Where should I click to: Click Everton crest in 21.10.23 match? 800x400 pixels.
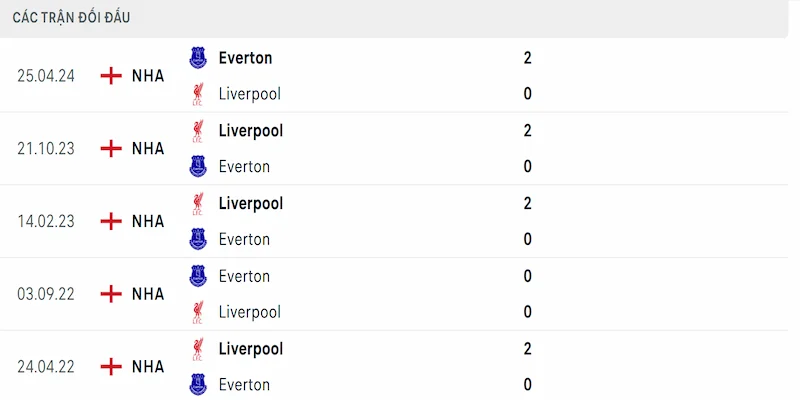click(x=198, y=166)
